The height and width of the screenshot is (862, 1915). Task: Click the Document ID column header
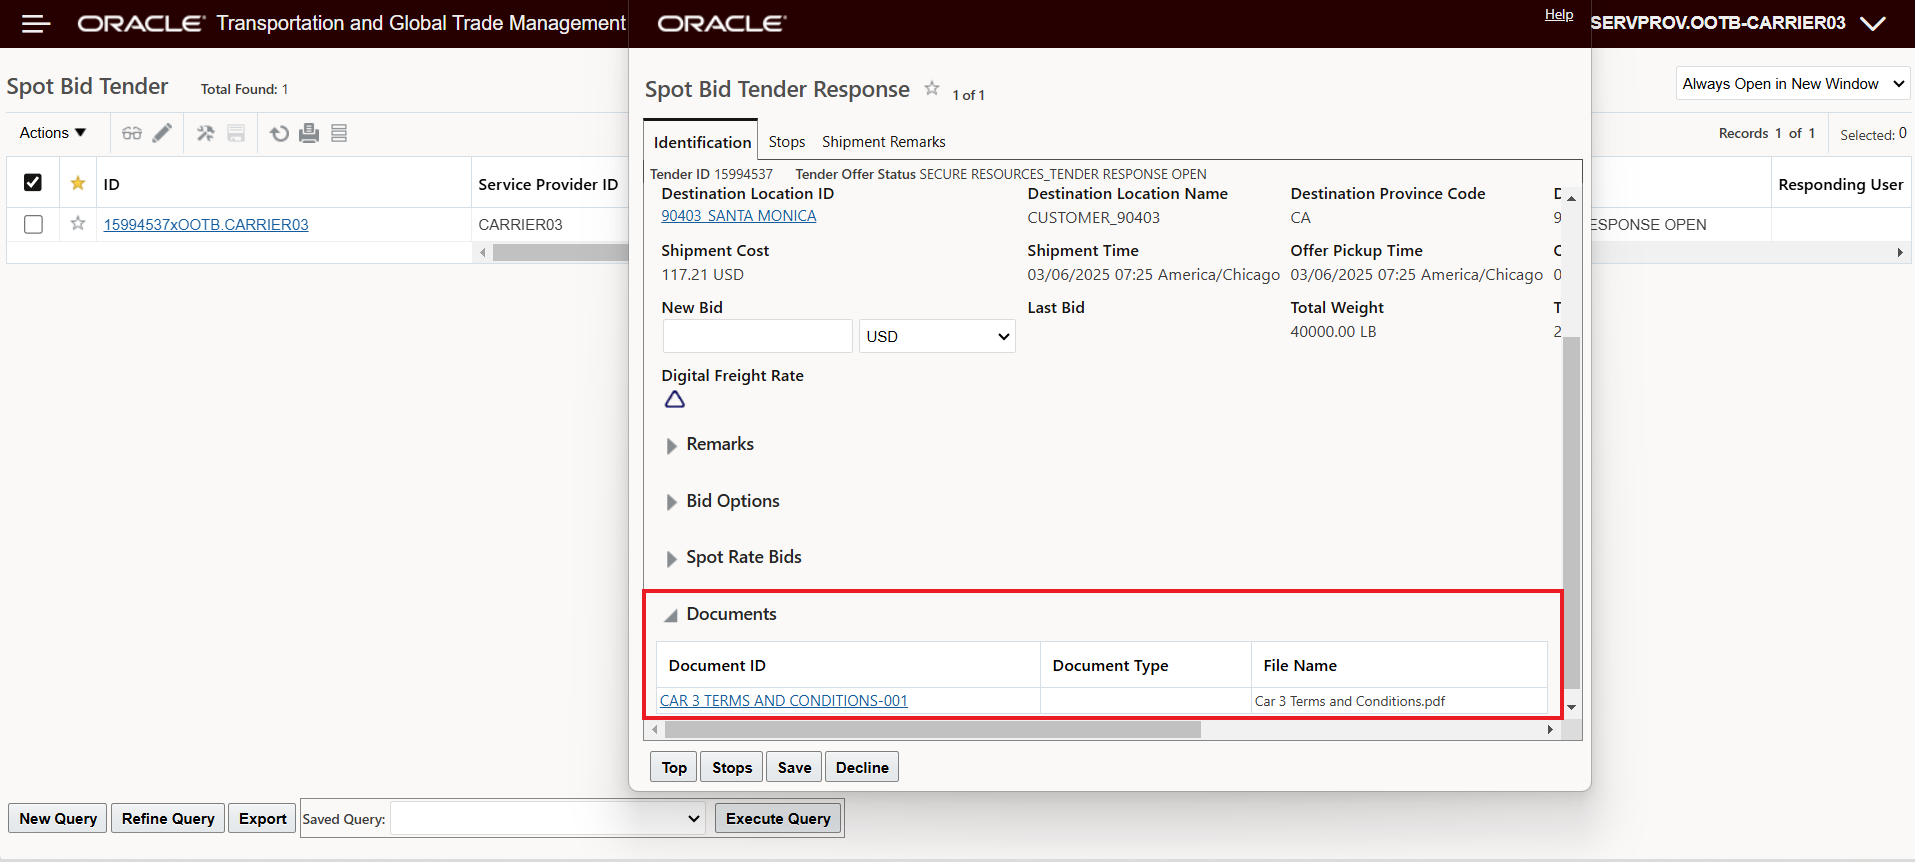pos(848,665)
